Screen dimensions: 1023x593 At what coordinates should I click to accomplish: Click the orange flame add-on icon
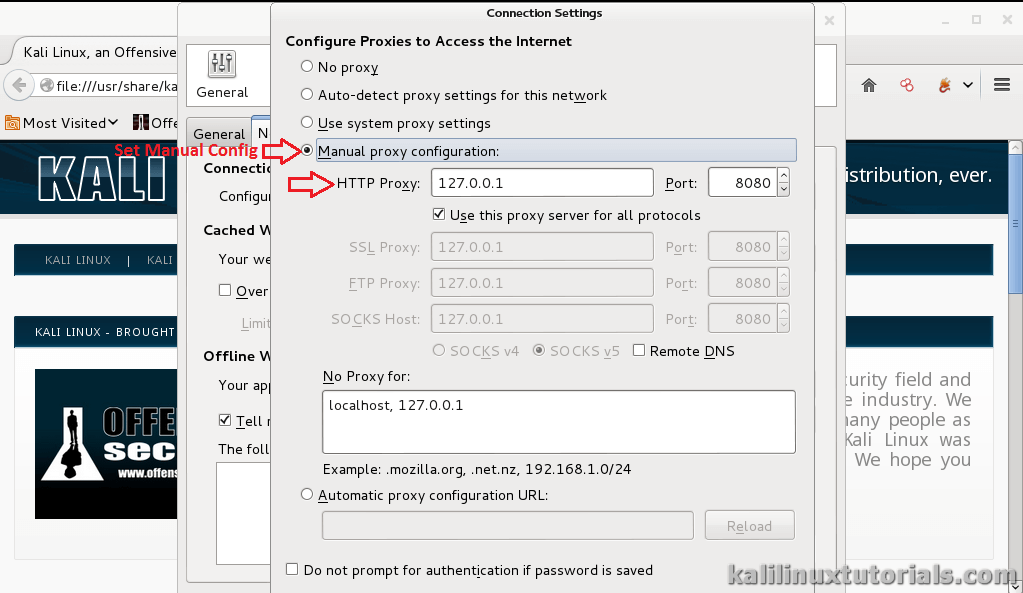click(x=944, y=85)
